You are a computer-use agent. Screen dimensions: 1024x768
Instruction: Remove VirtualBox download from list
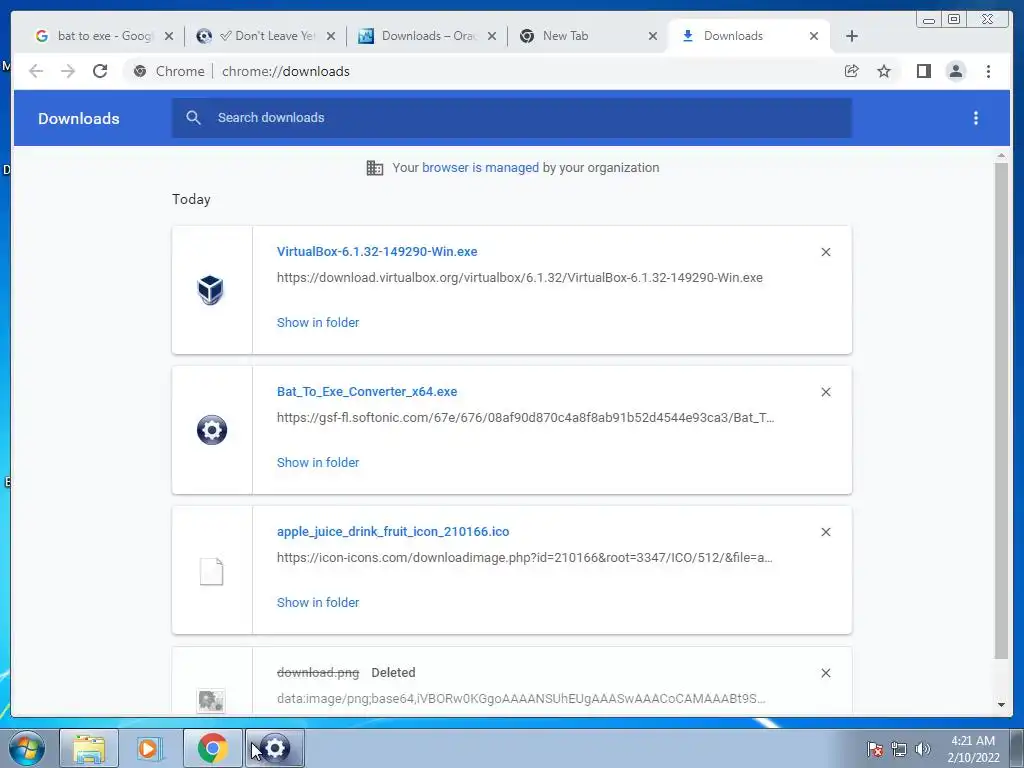[825, 252]
